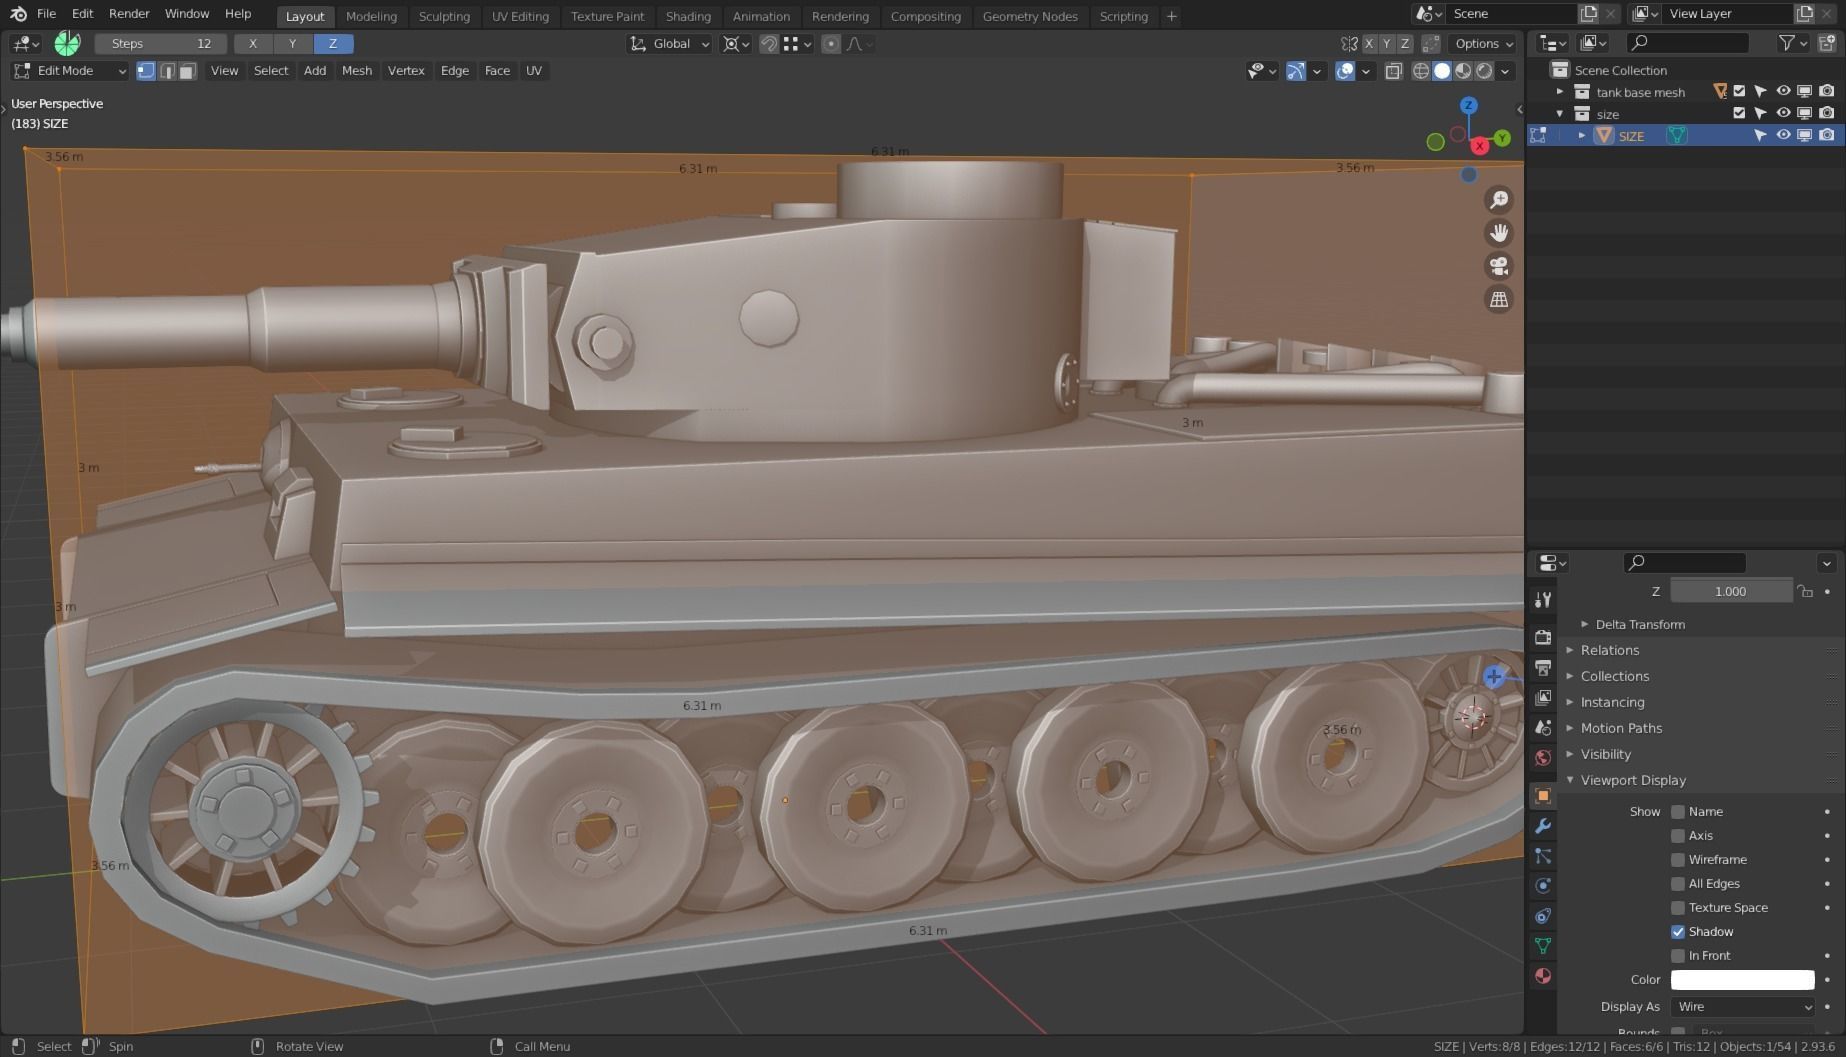The width and height of the screenshot is (1846, 1057).
Task: Toggle the camera view icon
Action: (x=1498, y=266)
